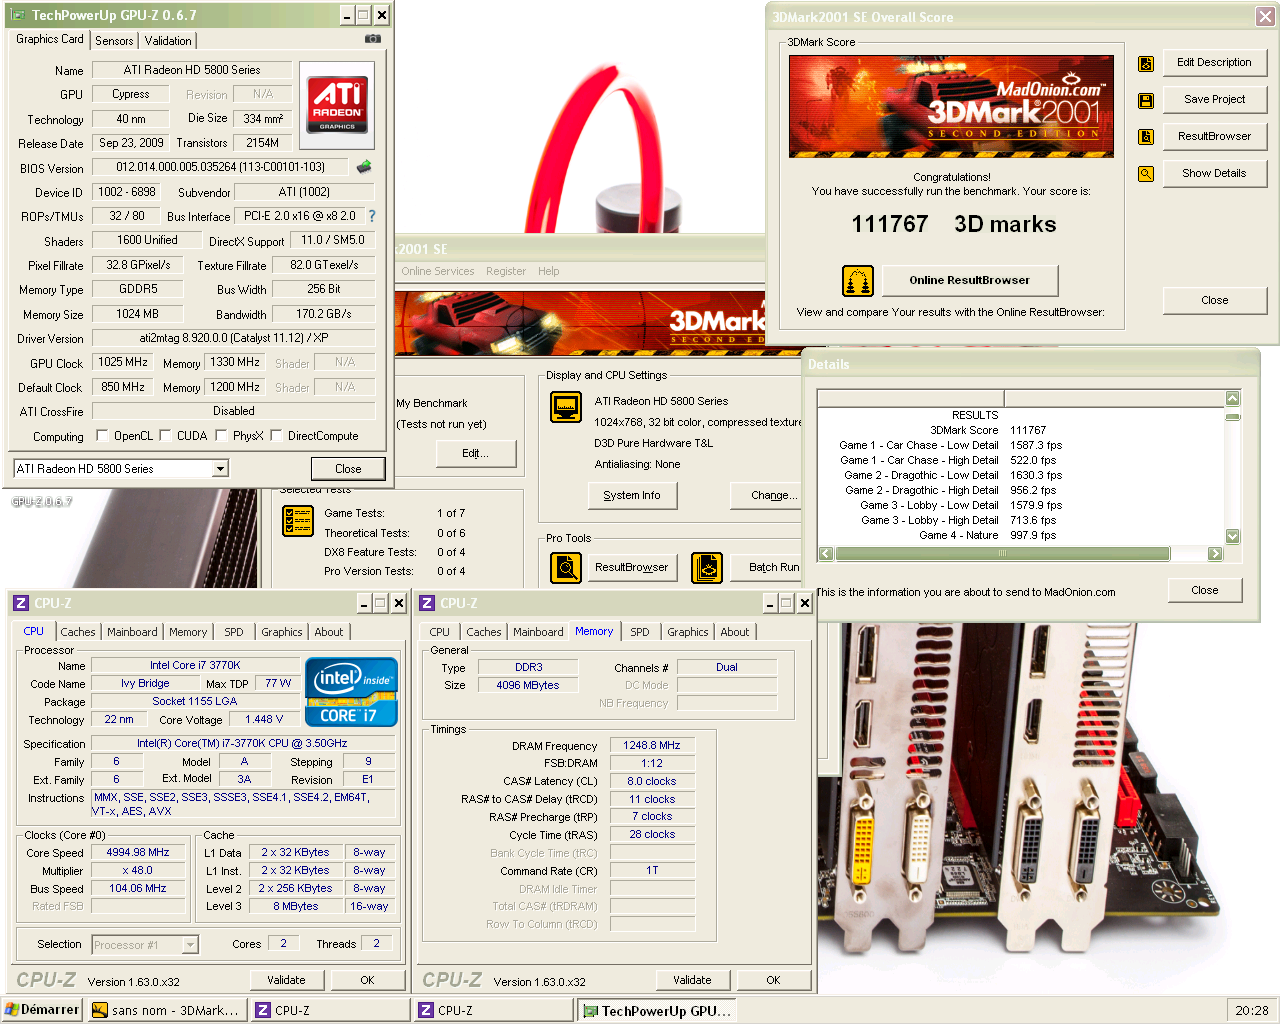Click the GPU-Z screenshot camera icon
Image resolution: width=1280 pixels, height=1024 pixels.
tap(373, 39)
